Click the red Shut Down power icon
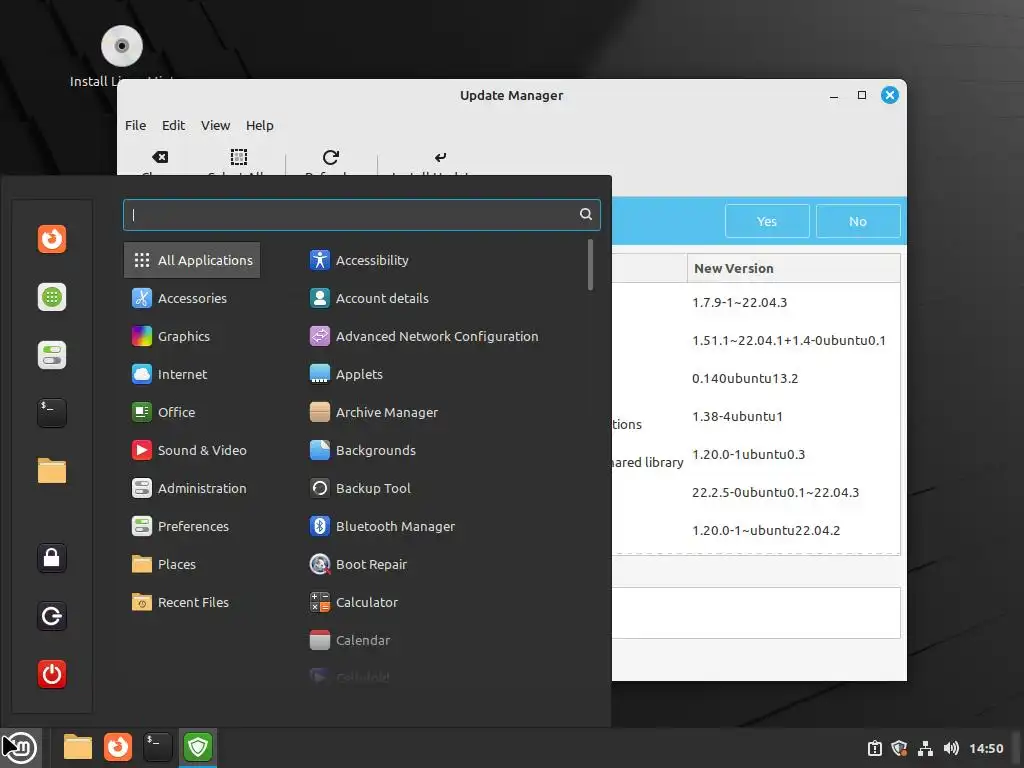The width and height of the screenshot is (1024, 768). [x=52, y=674]
